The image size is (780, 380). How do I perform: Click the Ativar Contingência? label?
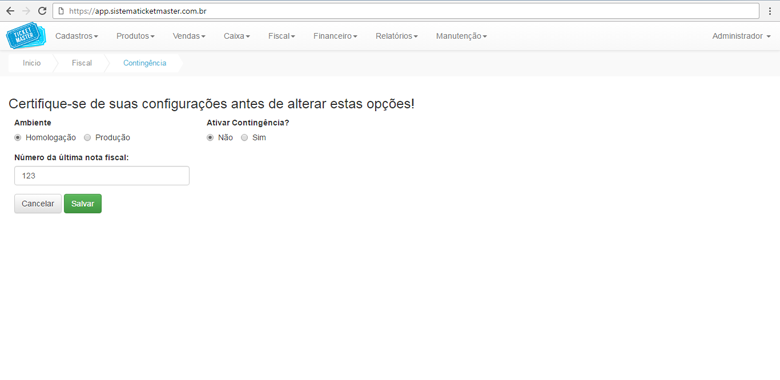coord(248,123)
